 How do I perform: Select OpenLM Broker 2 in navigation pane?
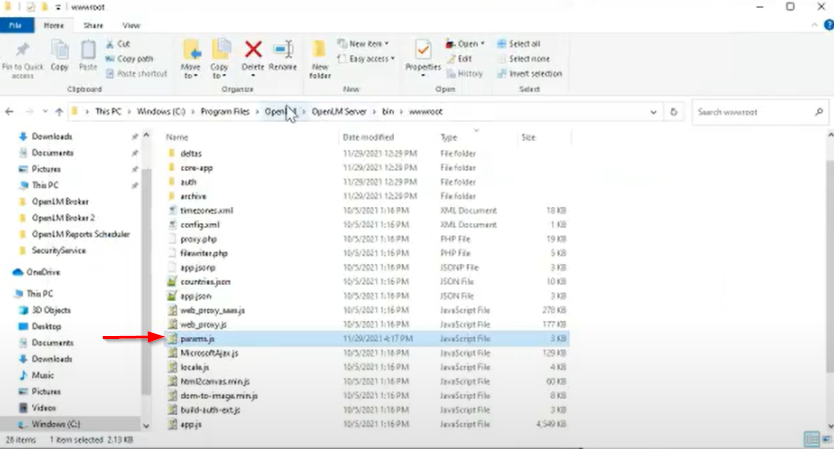tap(63, 217)
